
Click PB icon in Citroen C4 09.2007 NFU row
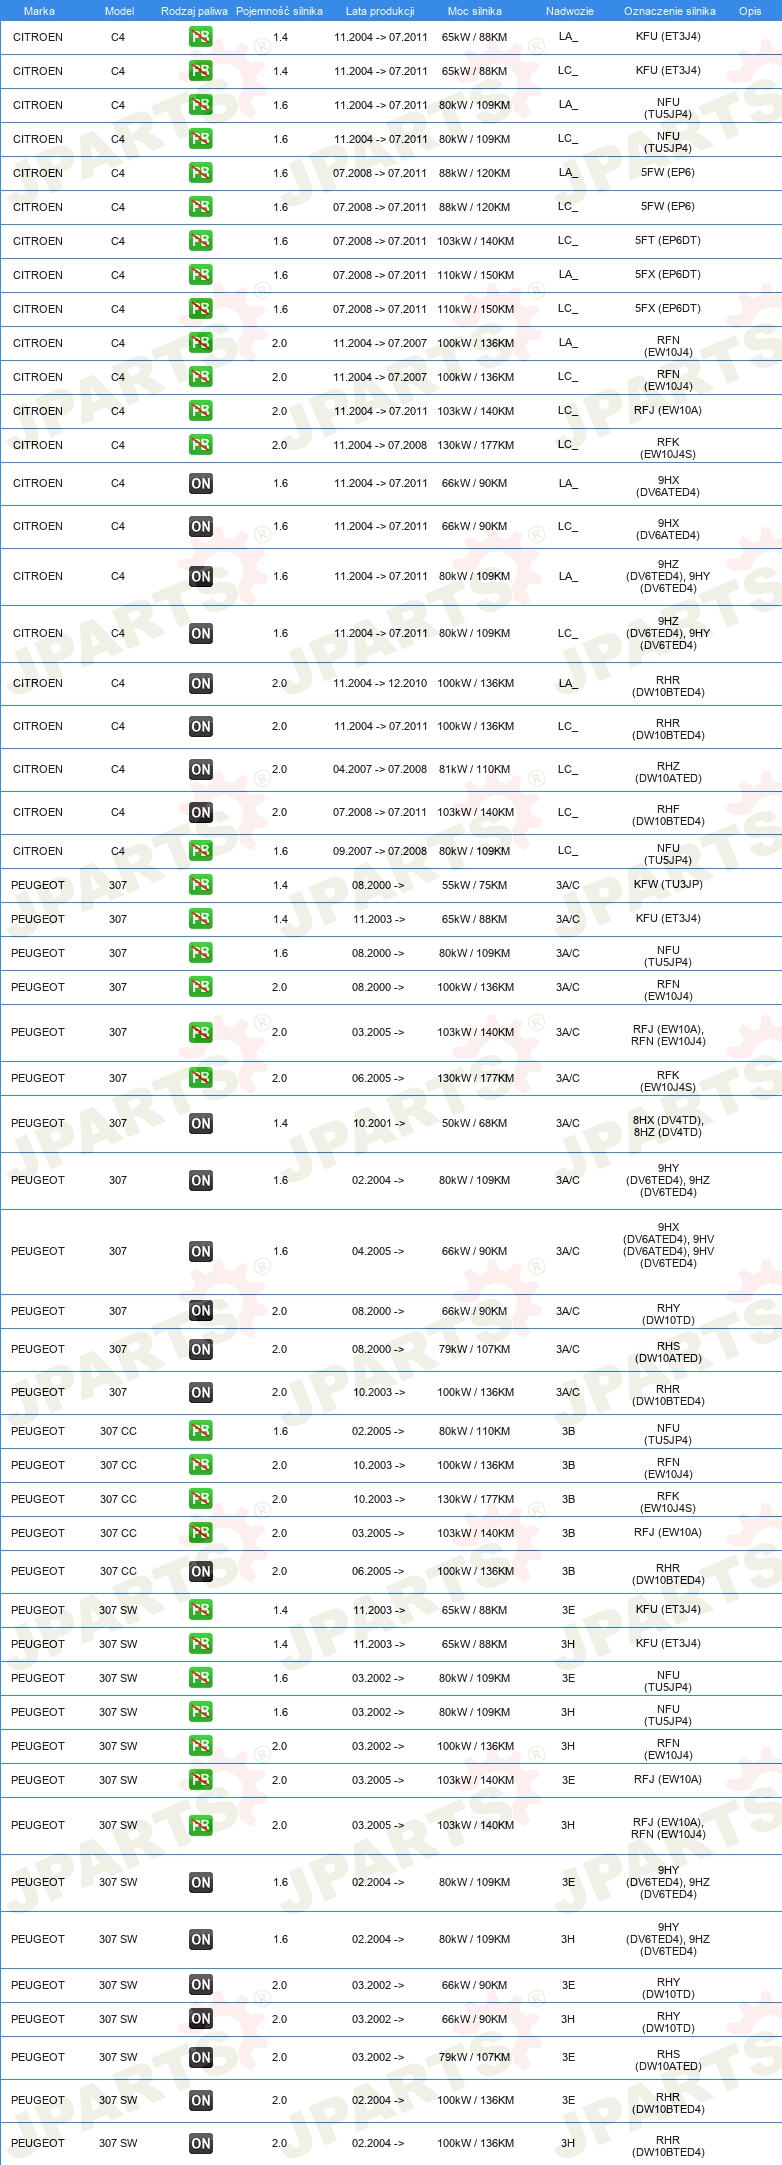(200, 851)
